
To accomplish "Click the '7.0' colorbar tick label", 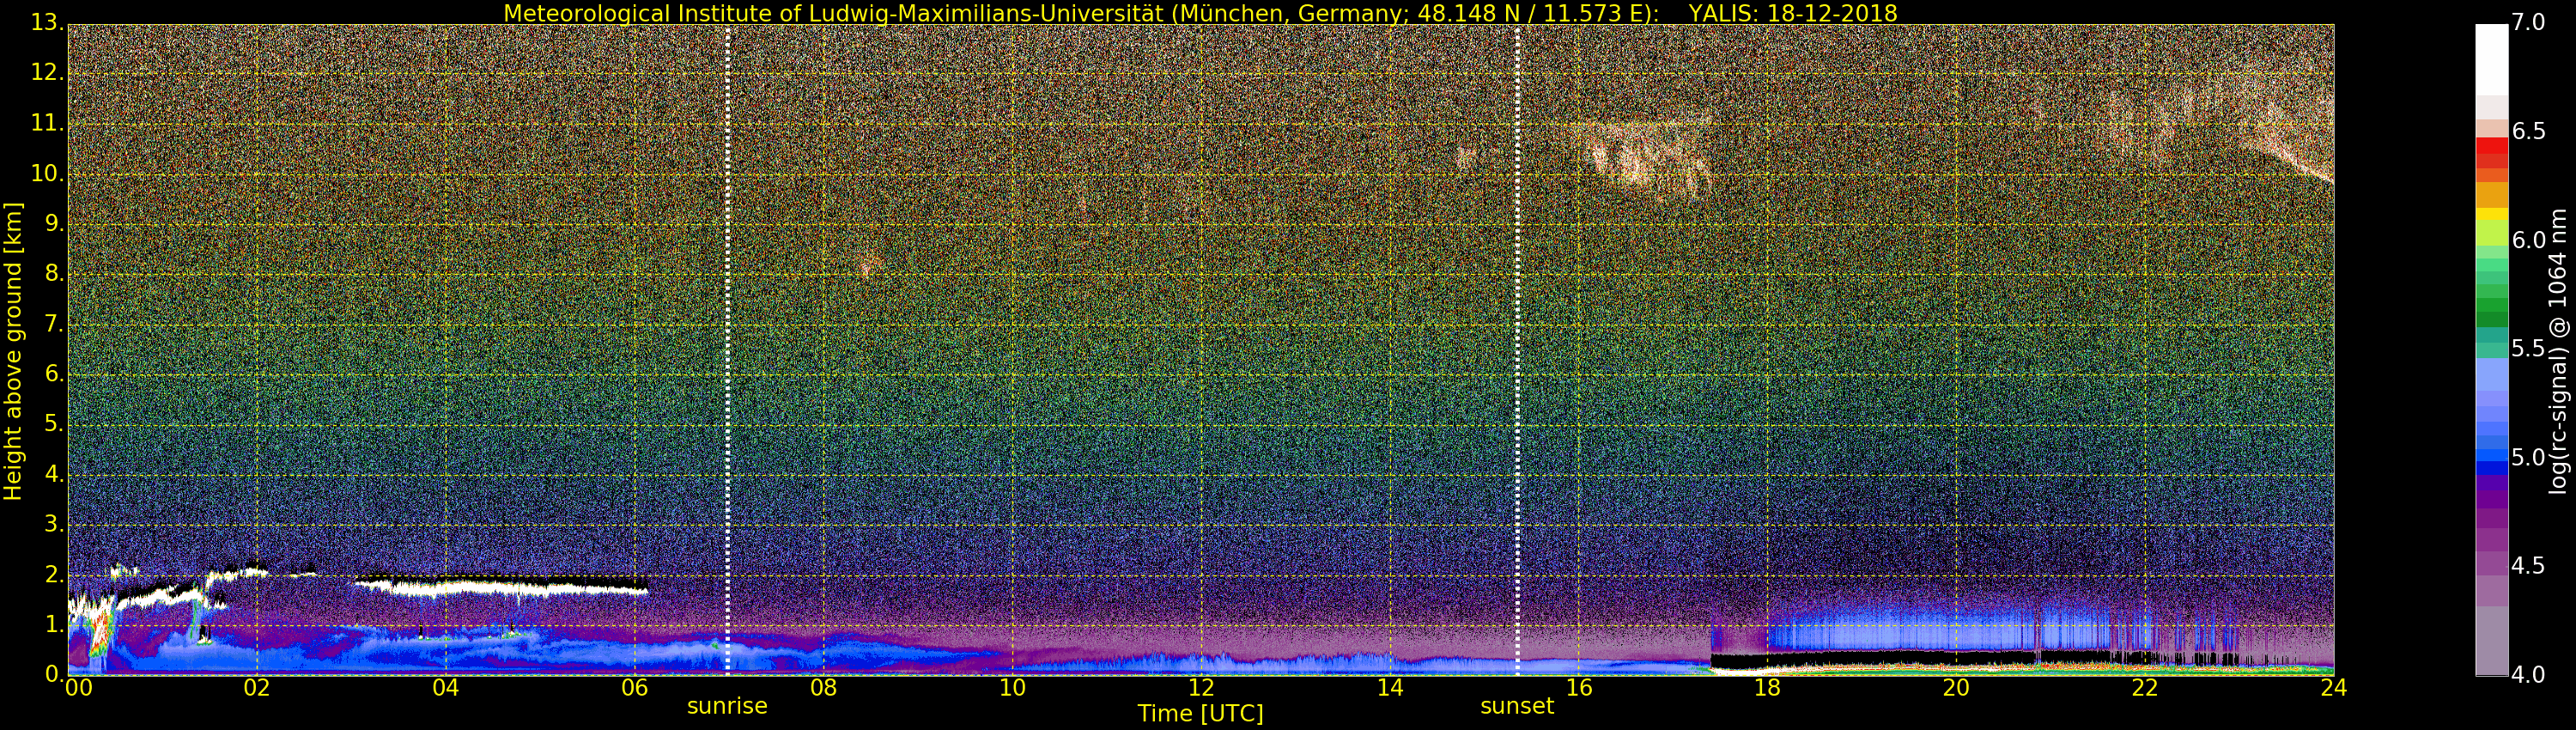I will coord(2529,23).
